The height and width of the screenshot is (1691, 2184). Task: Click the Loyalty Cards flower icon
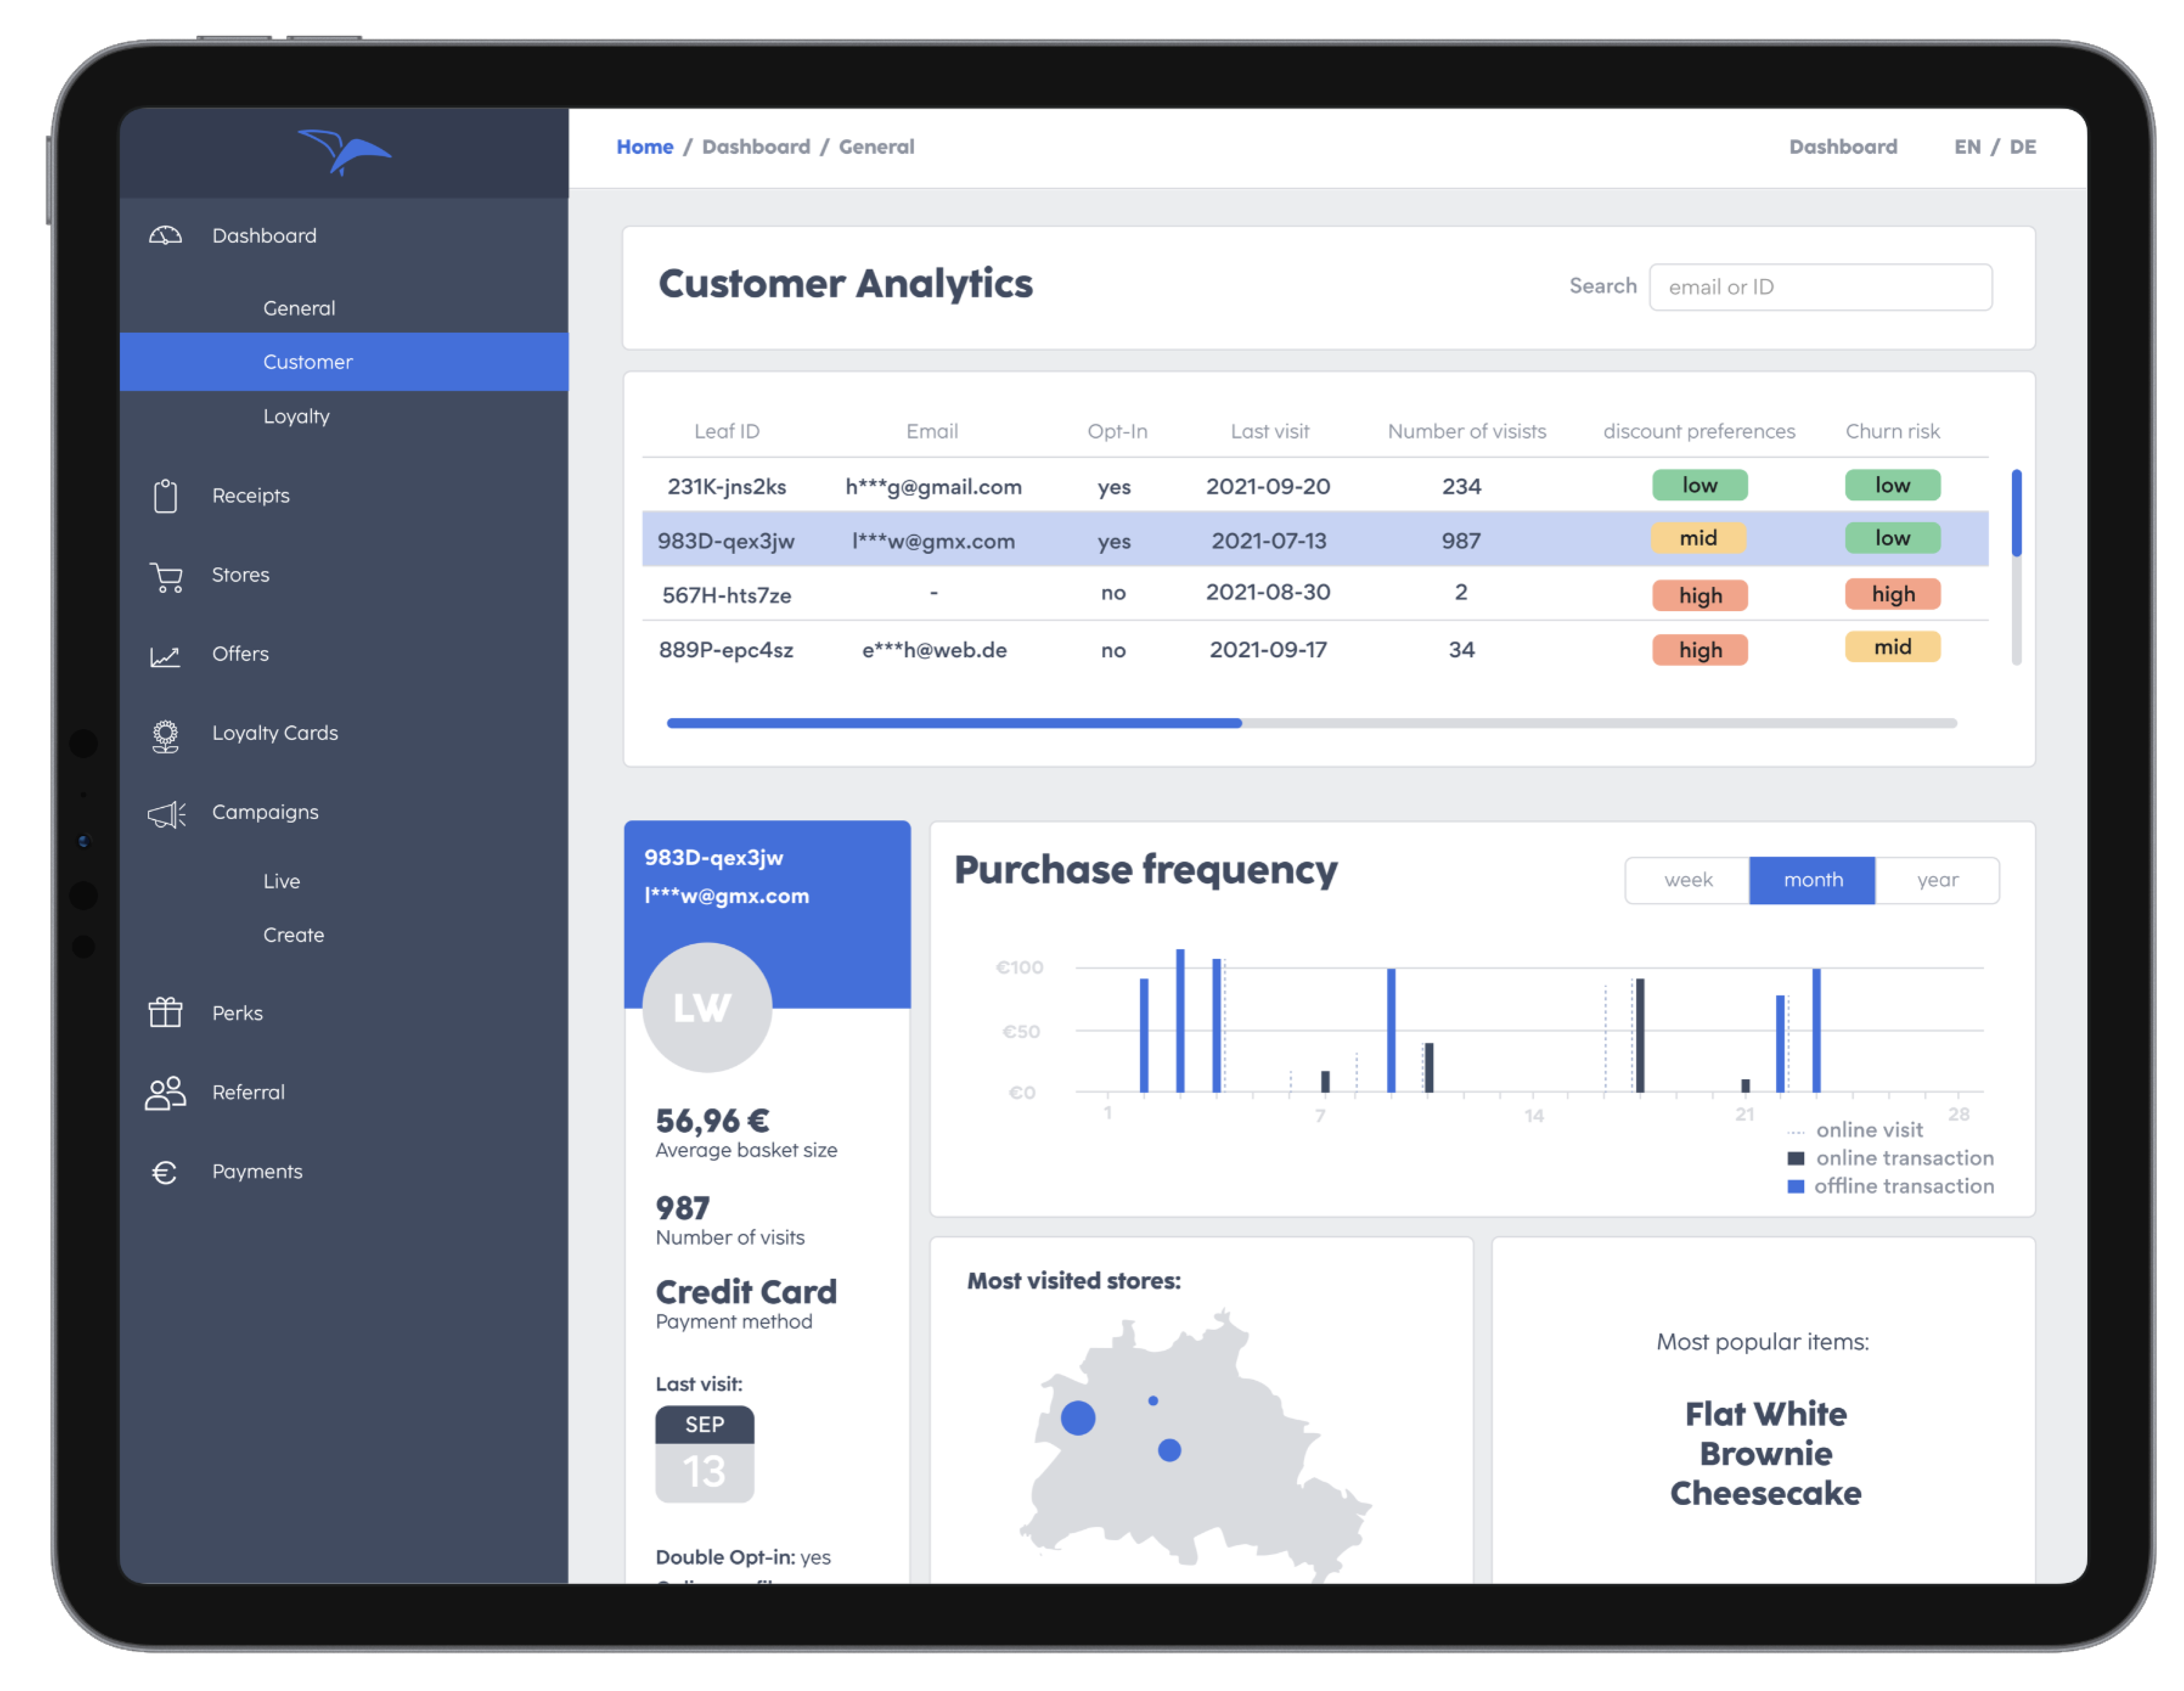[x=166, y=735]
